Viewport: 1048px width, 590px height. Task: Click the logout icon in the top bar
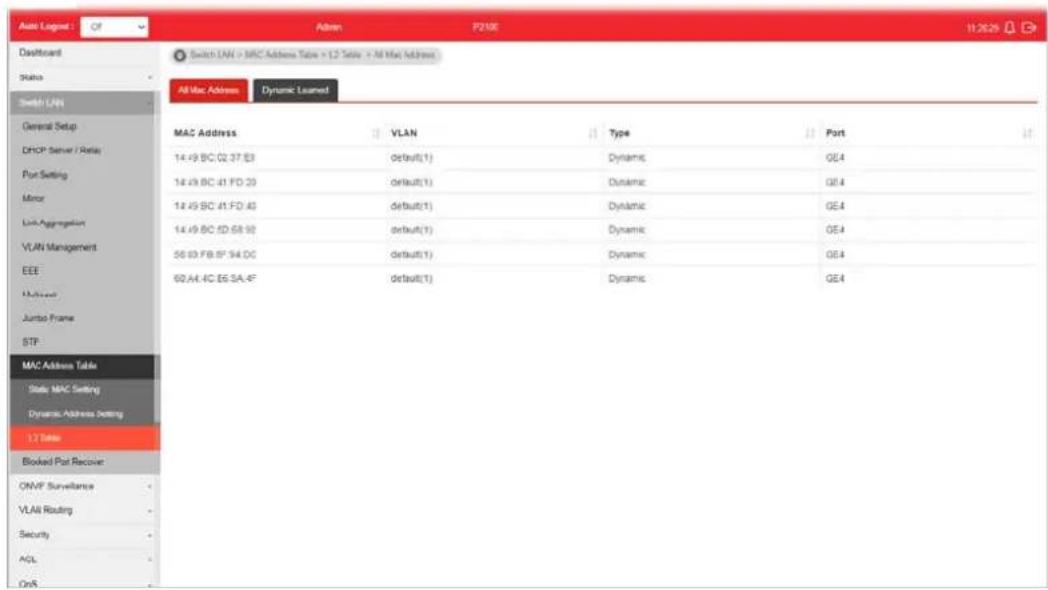click(1029, 27)
